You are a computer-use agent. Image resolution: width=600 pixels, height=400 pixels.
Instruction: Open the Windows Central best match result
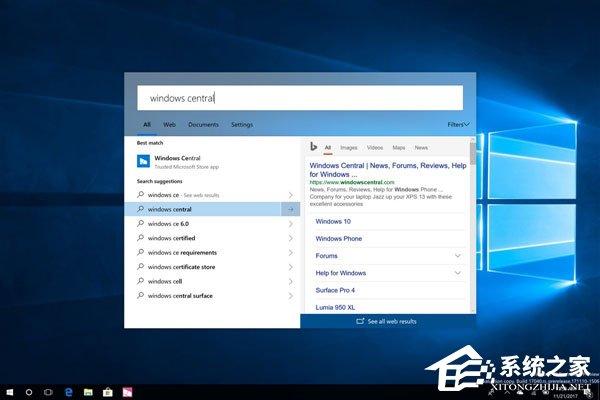point(212,162)
